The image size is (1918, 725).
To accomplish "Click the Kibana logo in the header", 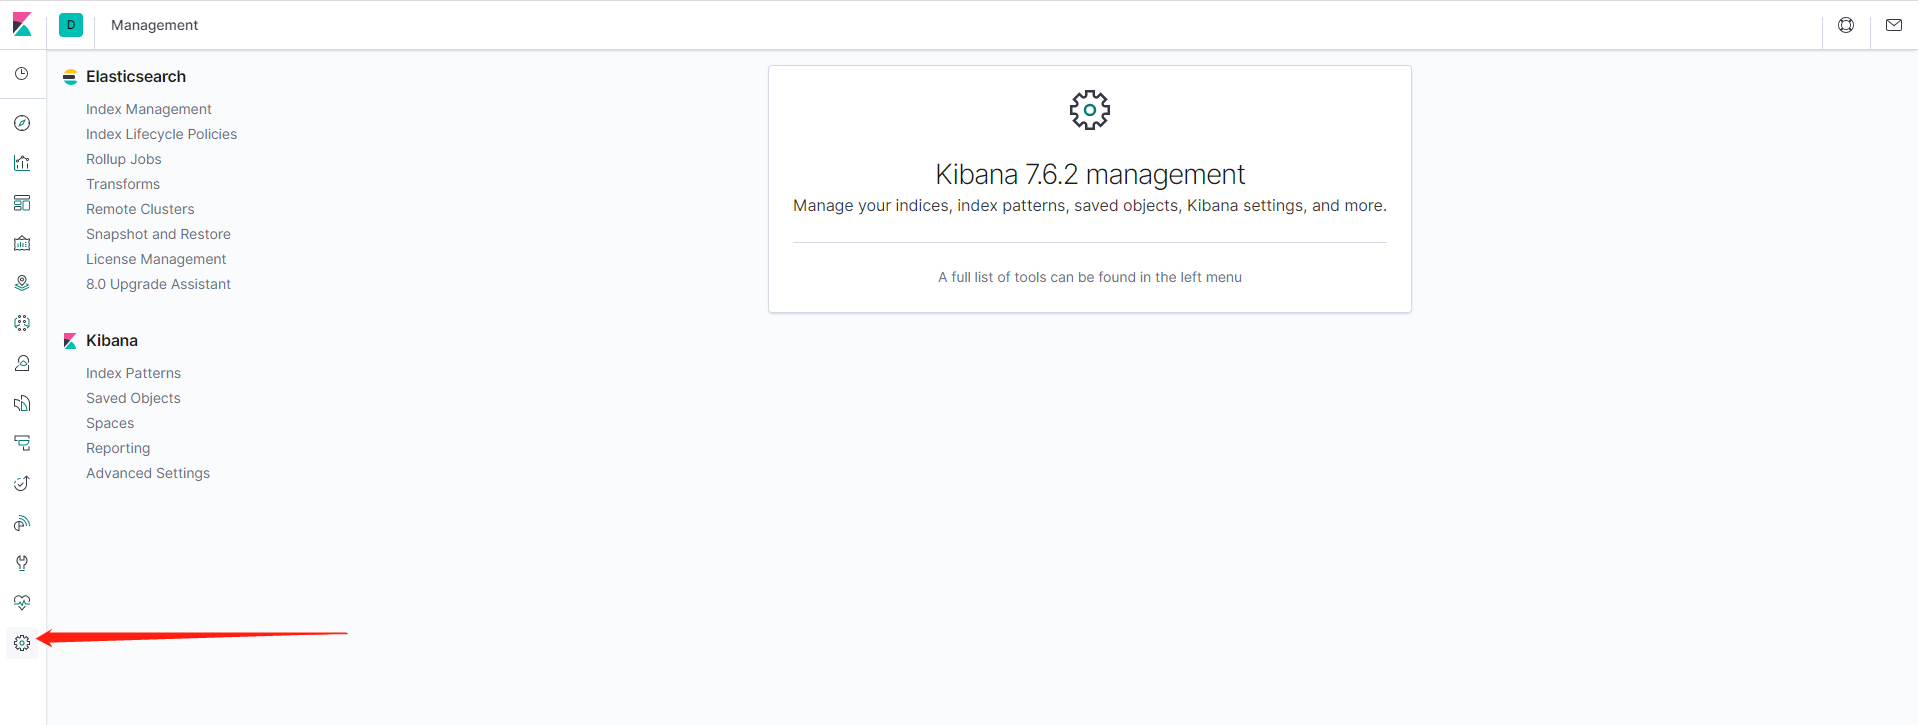I will click(x=22, y=24).
